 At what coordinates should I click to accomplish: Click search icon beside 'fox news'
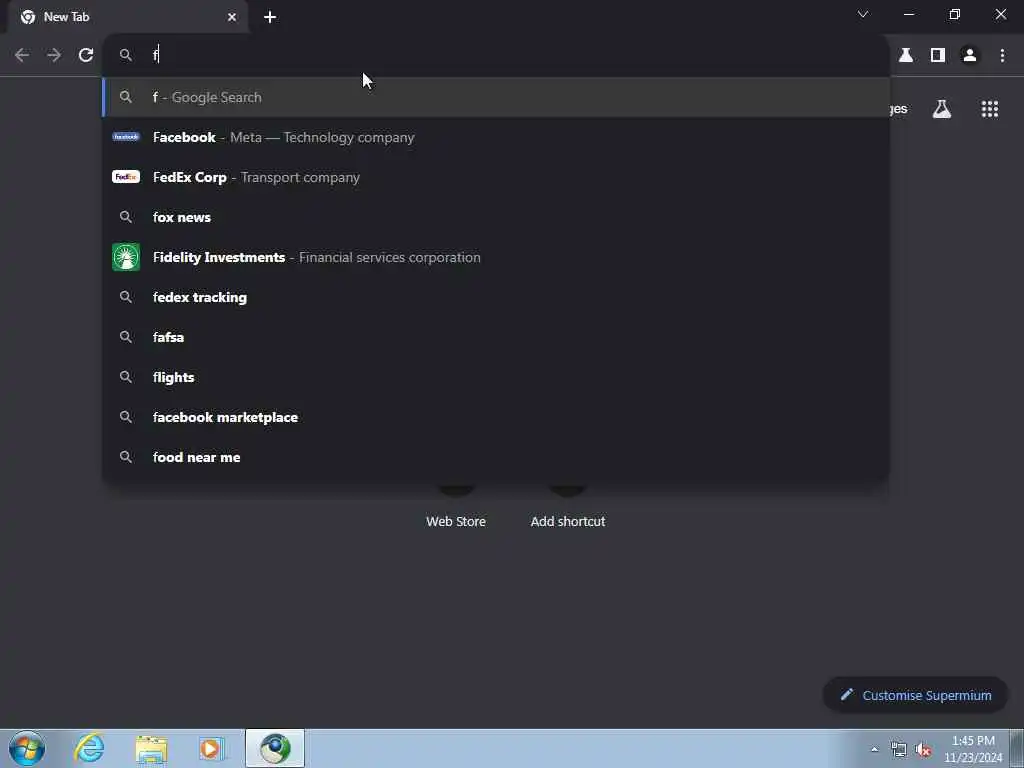126,217
